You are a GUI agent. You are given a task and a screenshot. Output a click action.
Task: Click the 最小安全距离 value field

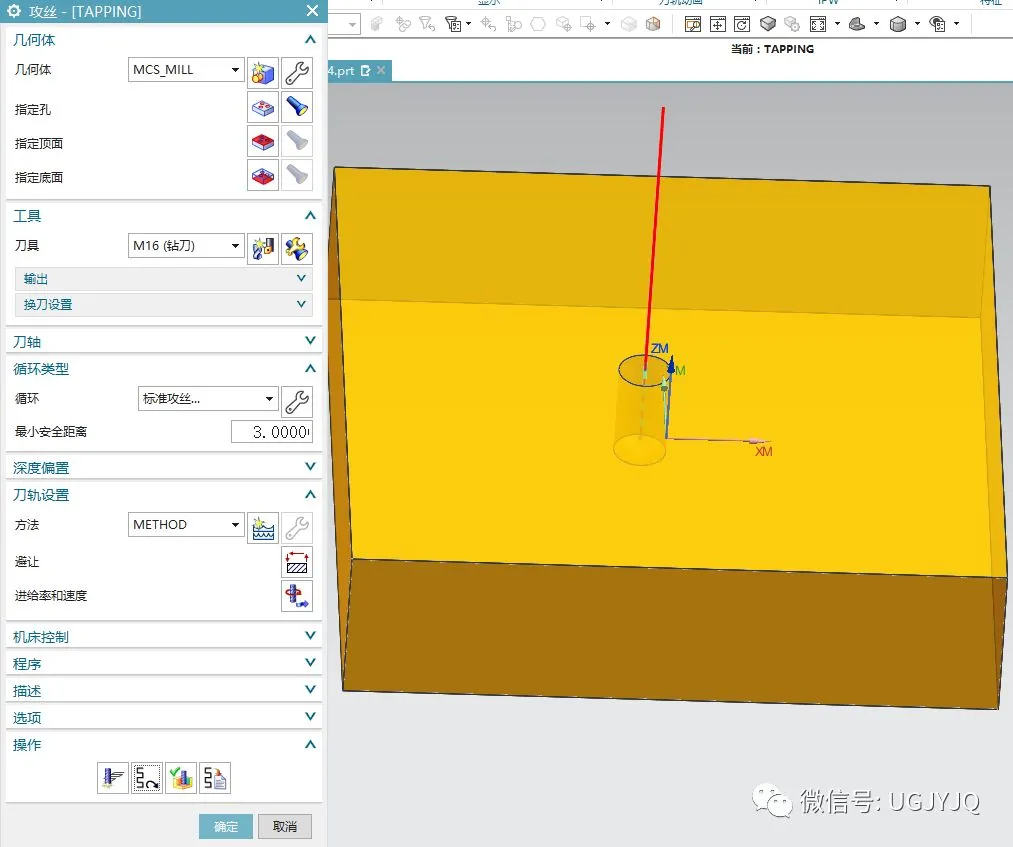point(272,432)
